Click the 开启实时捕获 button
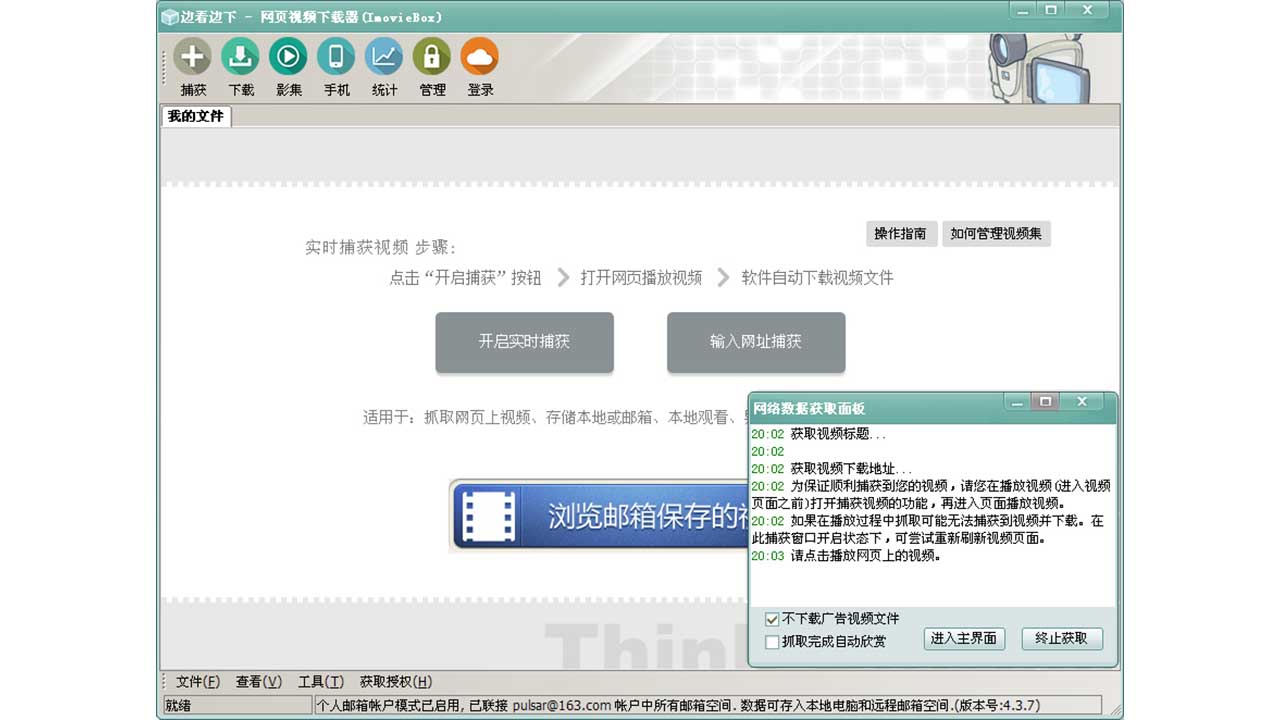This screenshot has width=1280, height=720. click(524, 342)
